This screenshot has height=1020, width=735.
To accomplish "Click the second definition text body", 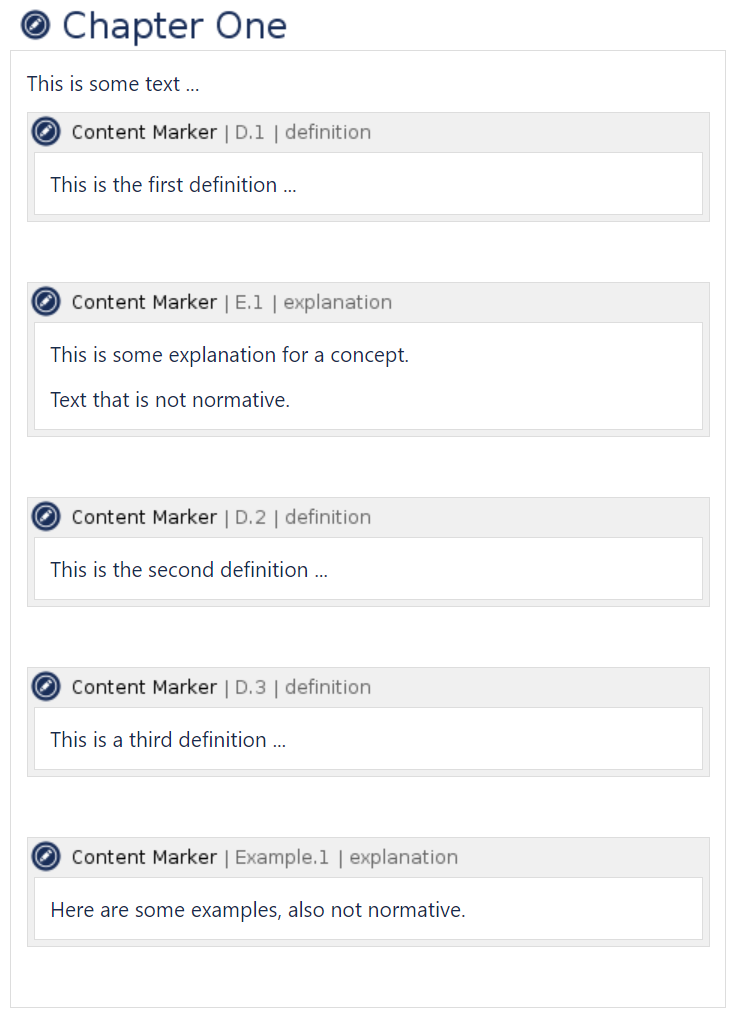I will tap(189, 570).
